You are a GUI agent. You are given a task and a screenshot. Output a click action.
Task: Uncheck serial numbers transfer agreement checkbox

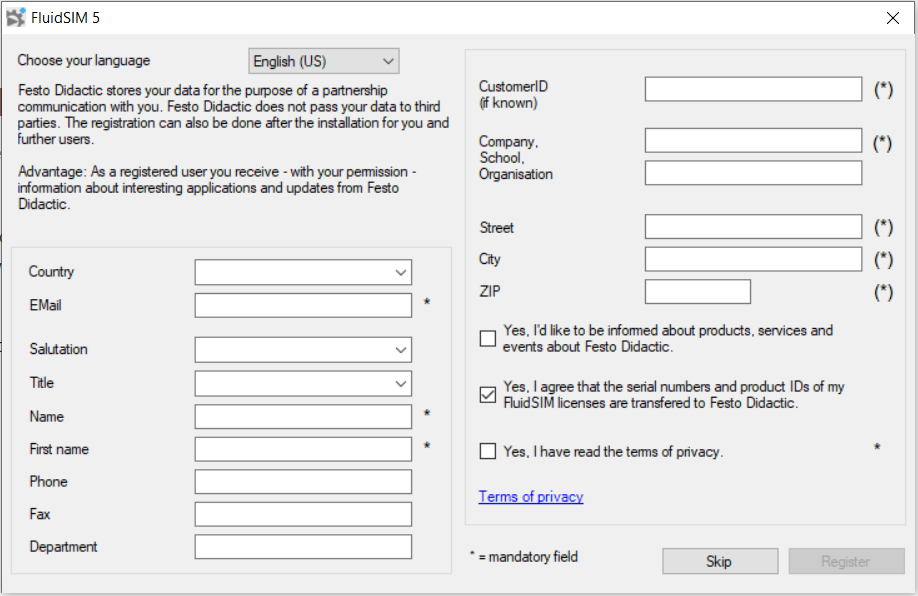[488, 395]
